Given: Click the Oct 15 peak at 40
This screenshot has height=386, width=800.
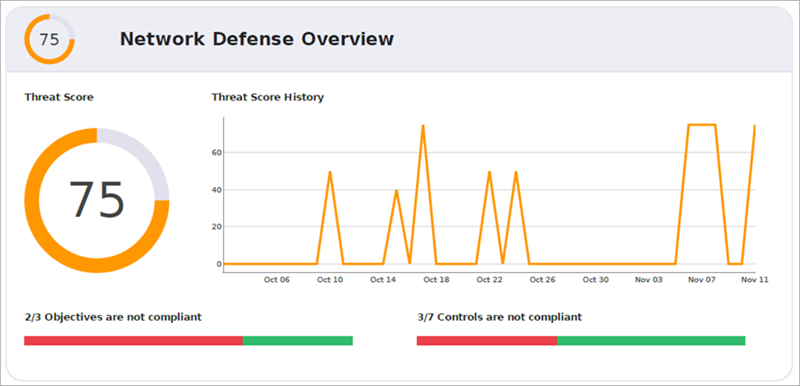Looking at the screenshot, I should [x=396, y=190].
